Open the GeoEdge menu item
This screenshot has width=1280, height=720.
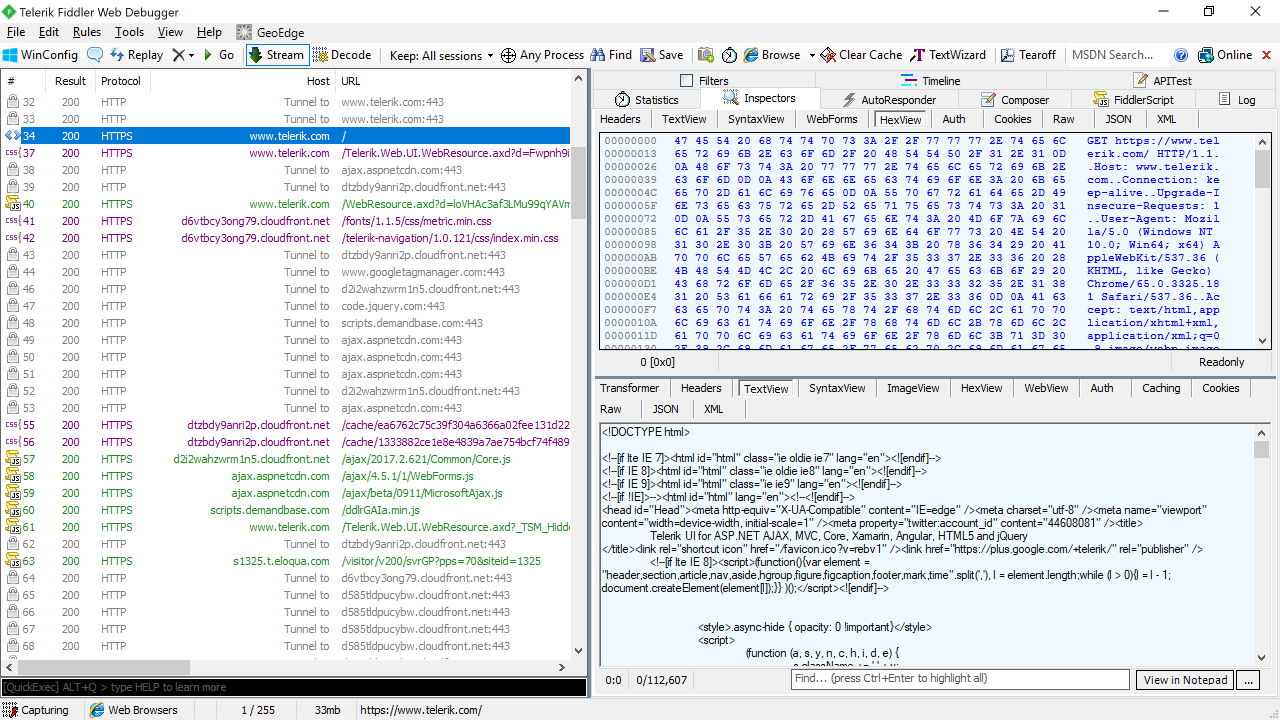(271, 32)
